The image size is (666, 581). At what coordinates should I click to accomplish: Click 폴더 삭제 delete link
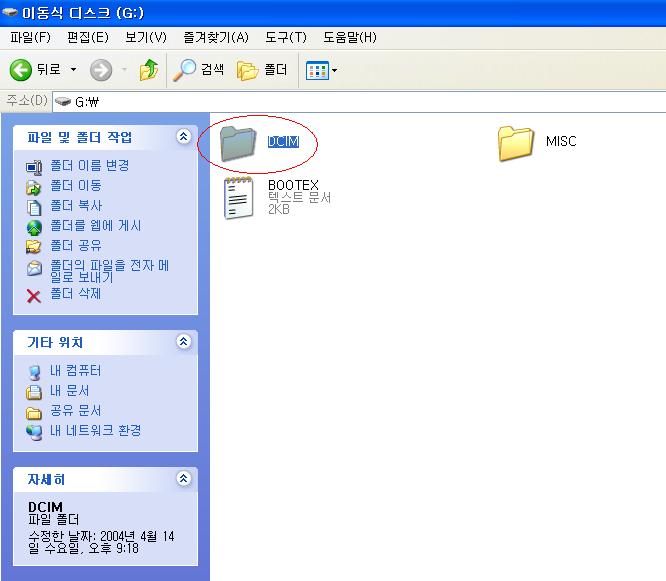[x=76, y=293]
